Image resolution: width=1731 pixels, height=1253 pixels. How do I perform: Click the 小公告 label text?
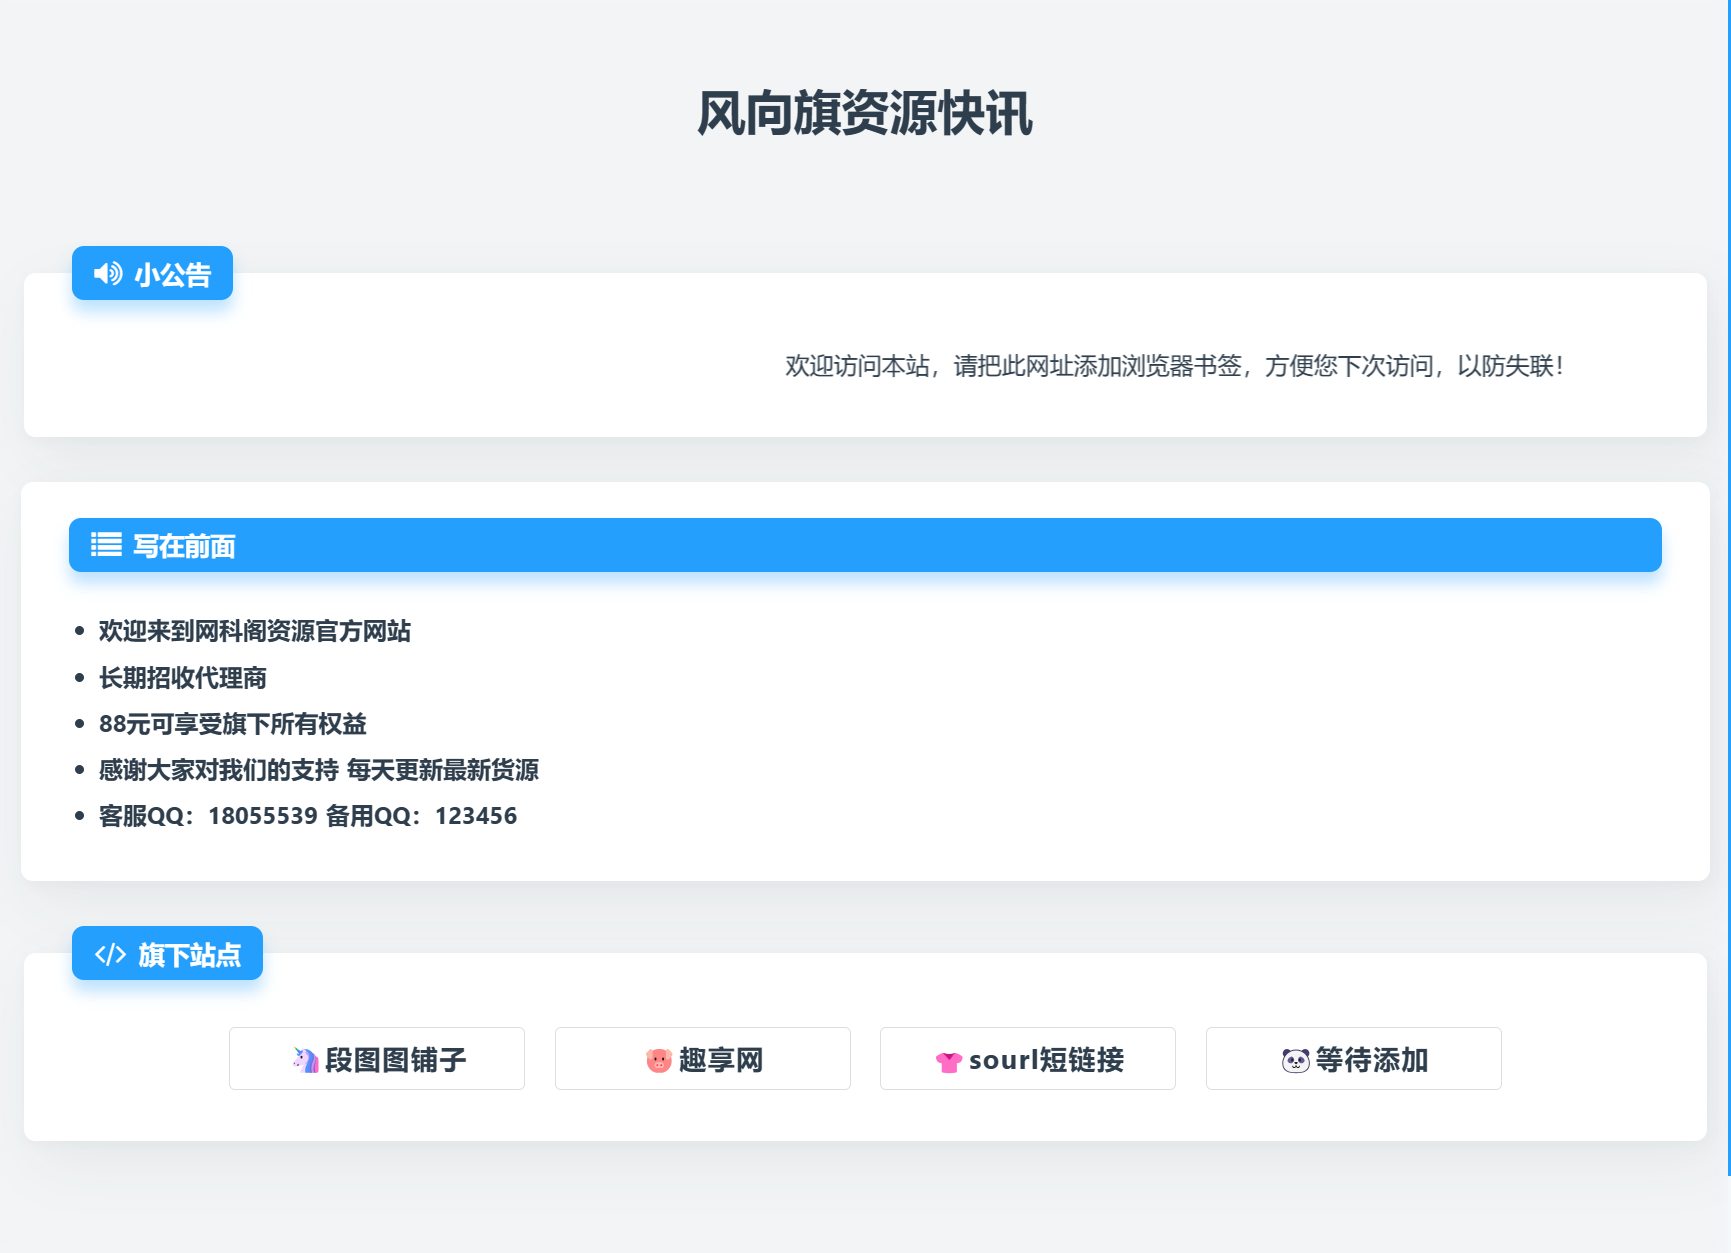tap(172, 274)
